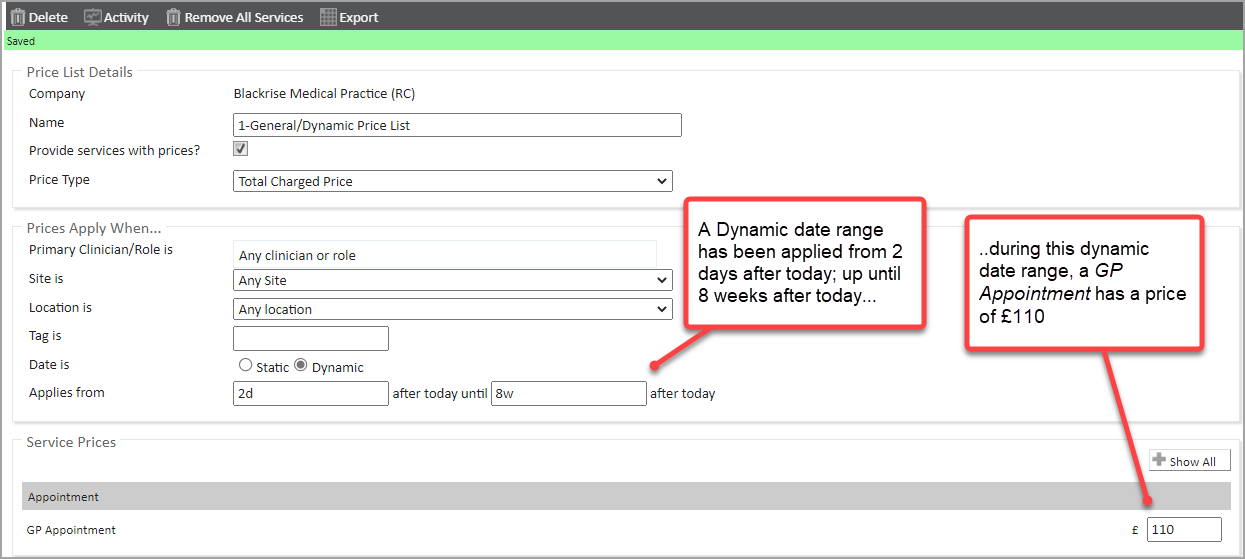Viewport: 1245px width, 559px height.
Task: Open the 'Location is' dropdown
Action: pos(452,309)
